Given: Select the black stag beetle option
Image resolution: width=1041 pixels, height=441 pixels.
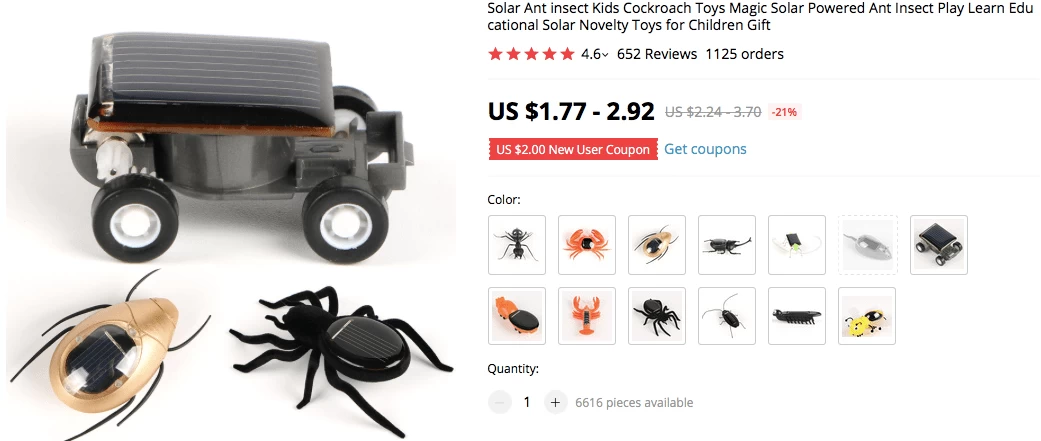Looking at the screenshot, I should click(727, 244).
